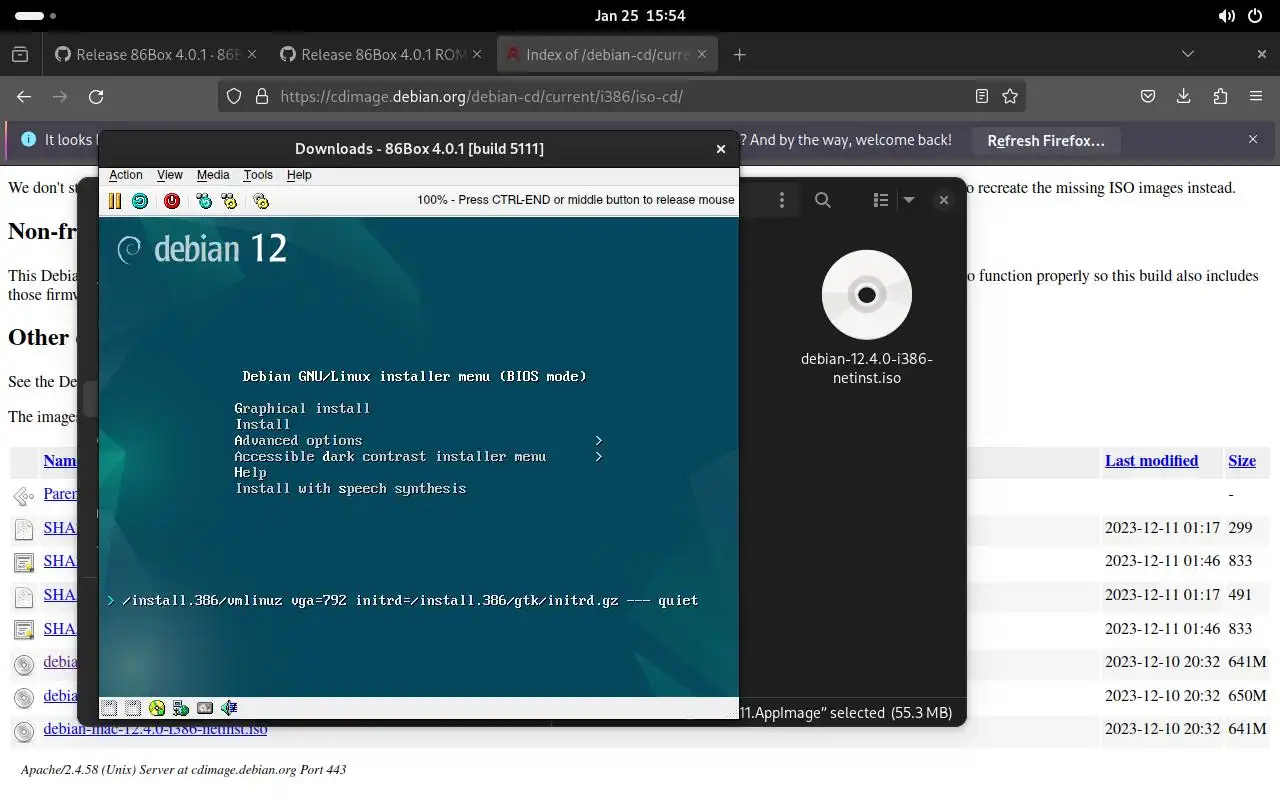
Task: Click the Refresh Firefox button
Action: pos(1046,141)
